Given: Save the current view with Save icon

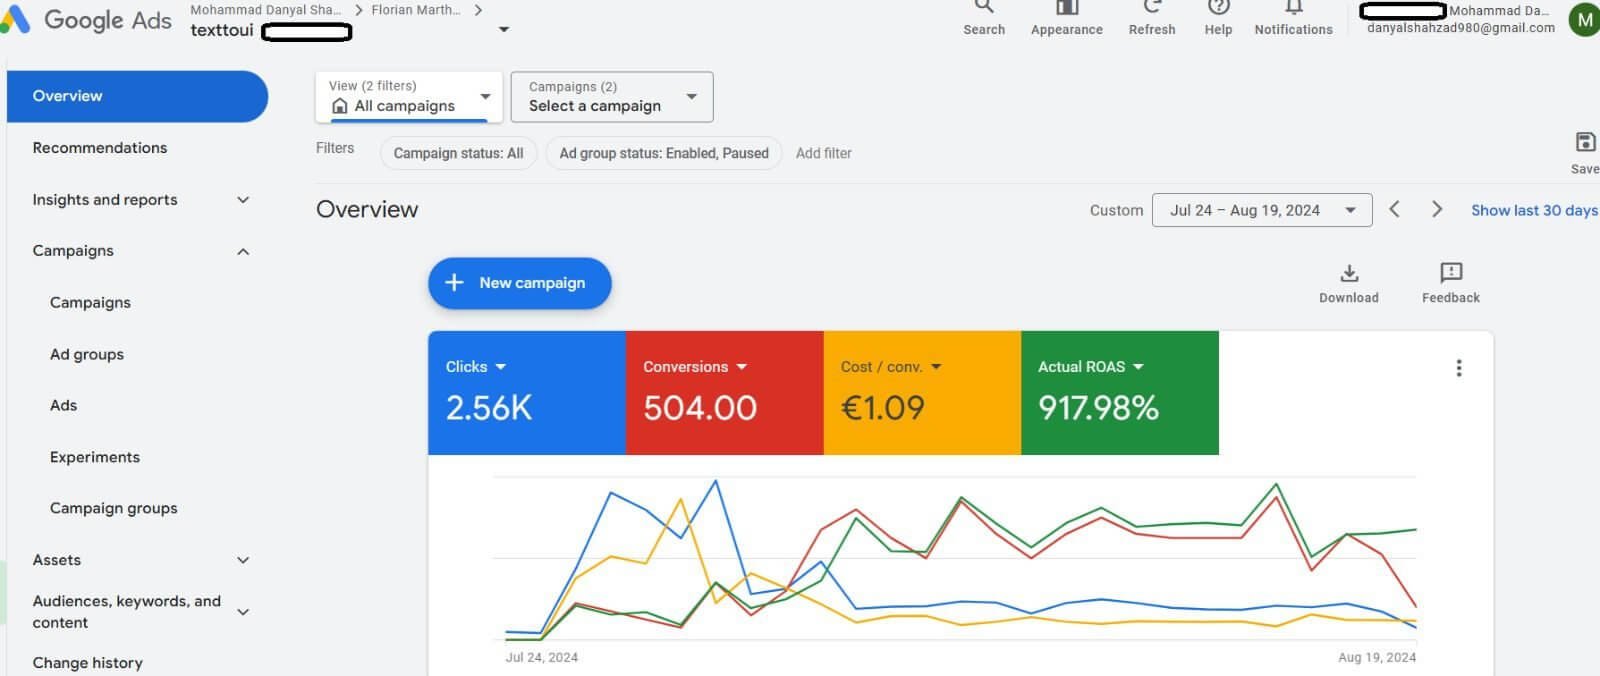Looking at the screenshot, I should coord(1585,152).
